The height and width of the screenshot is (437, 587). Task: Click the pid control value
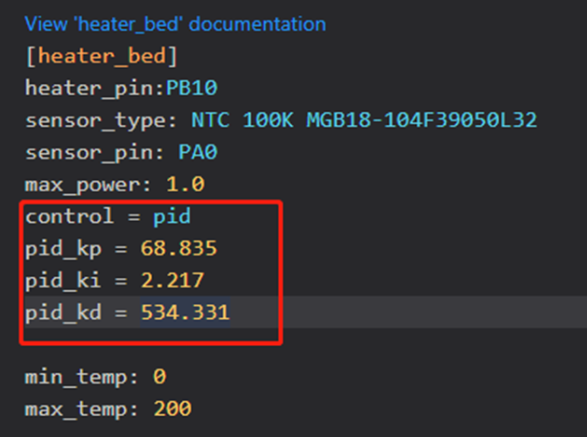172,217
